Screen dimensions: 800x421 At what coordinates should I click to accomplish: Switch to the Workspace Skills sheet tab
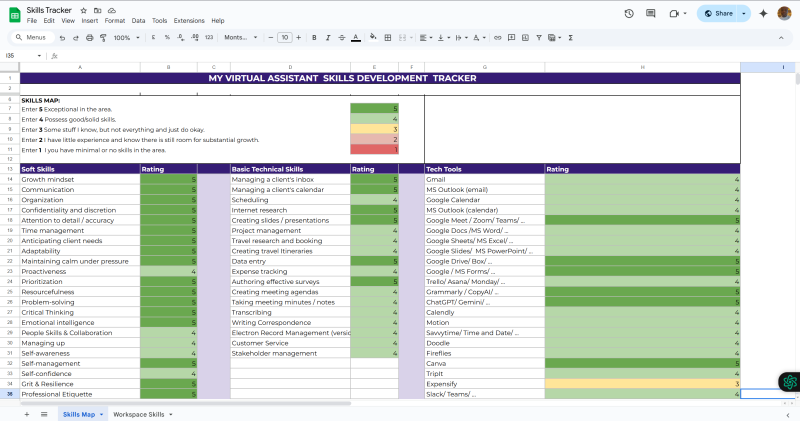tap(139, 414)
